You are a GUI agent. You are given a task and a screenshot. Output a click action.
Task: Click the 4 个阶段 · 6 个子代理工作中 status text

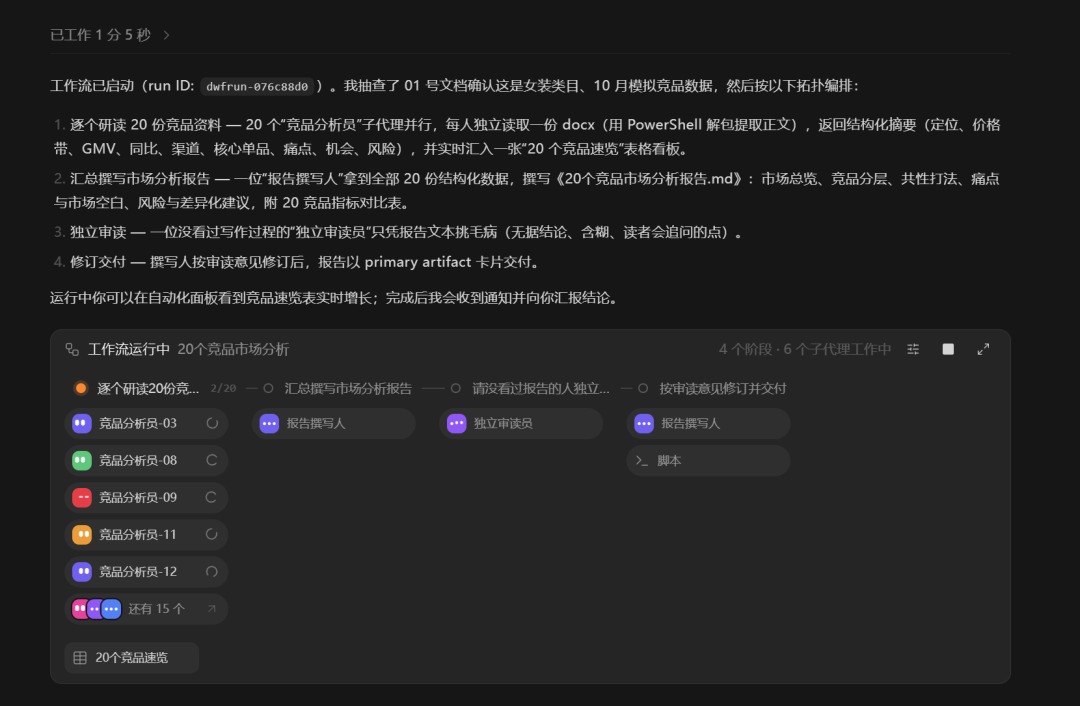[804, 350]
